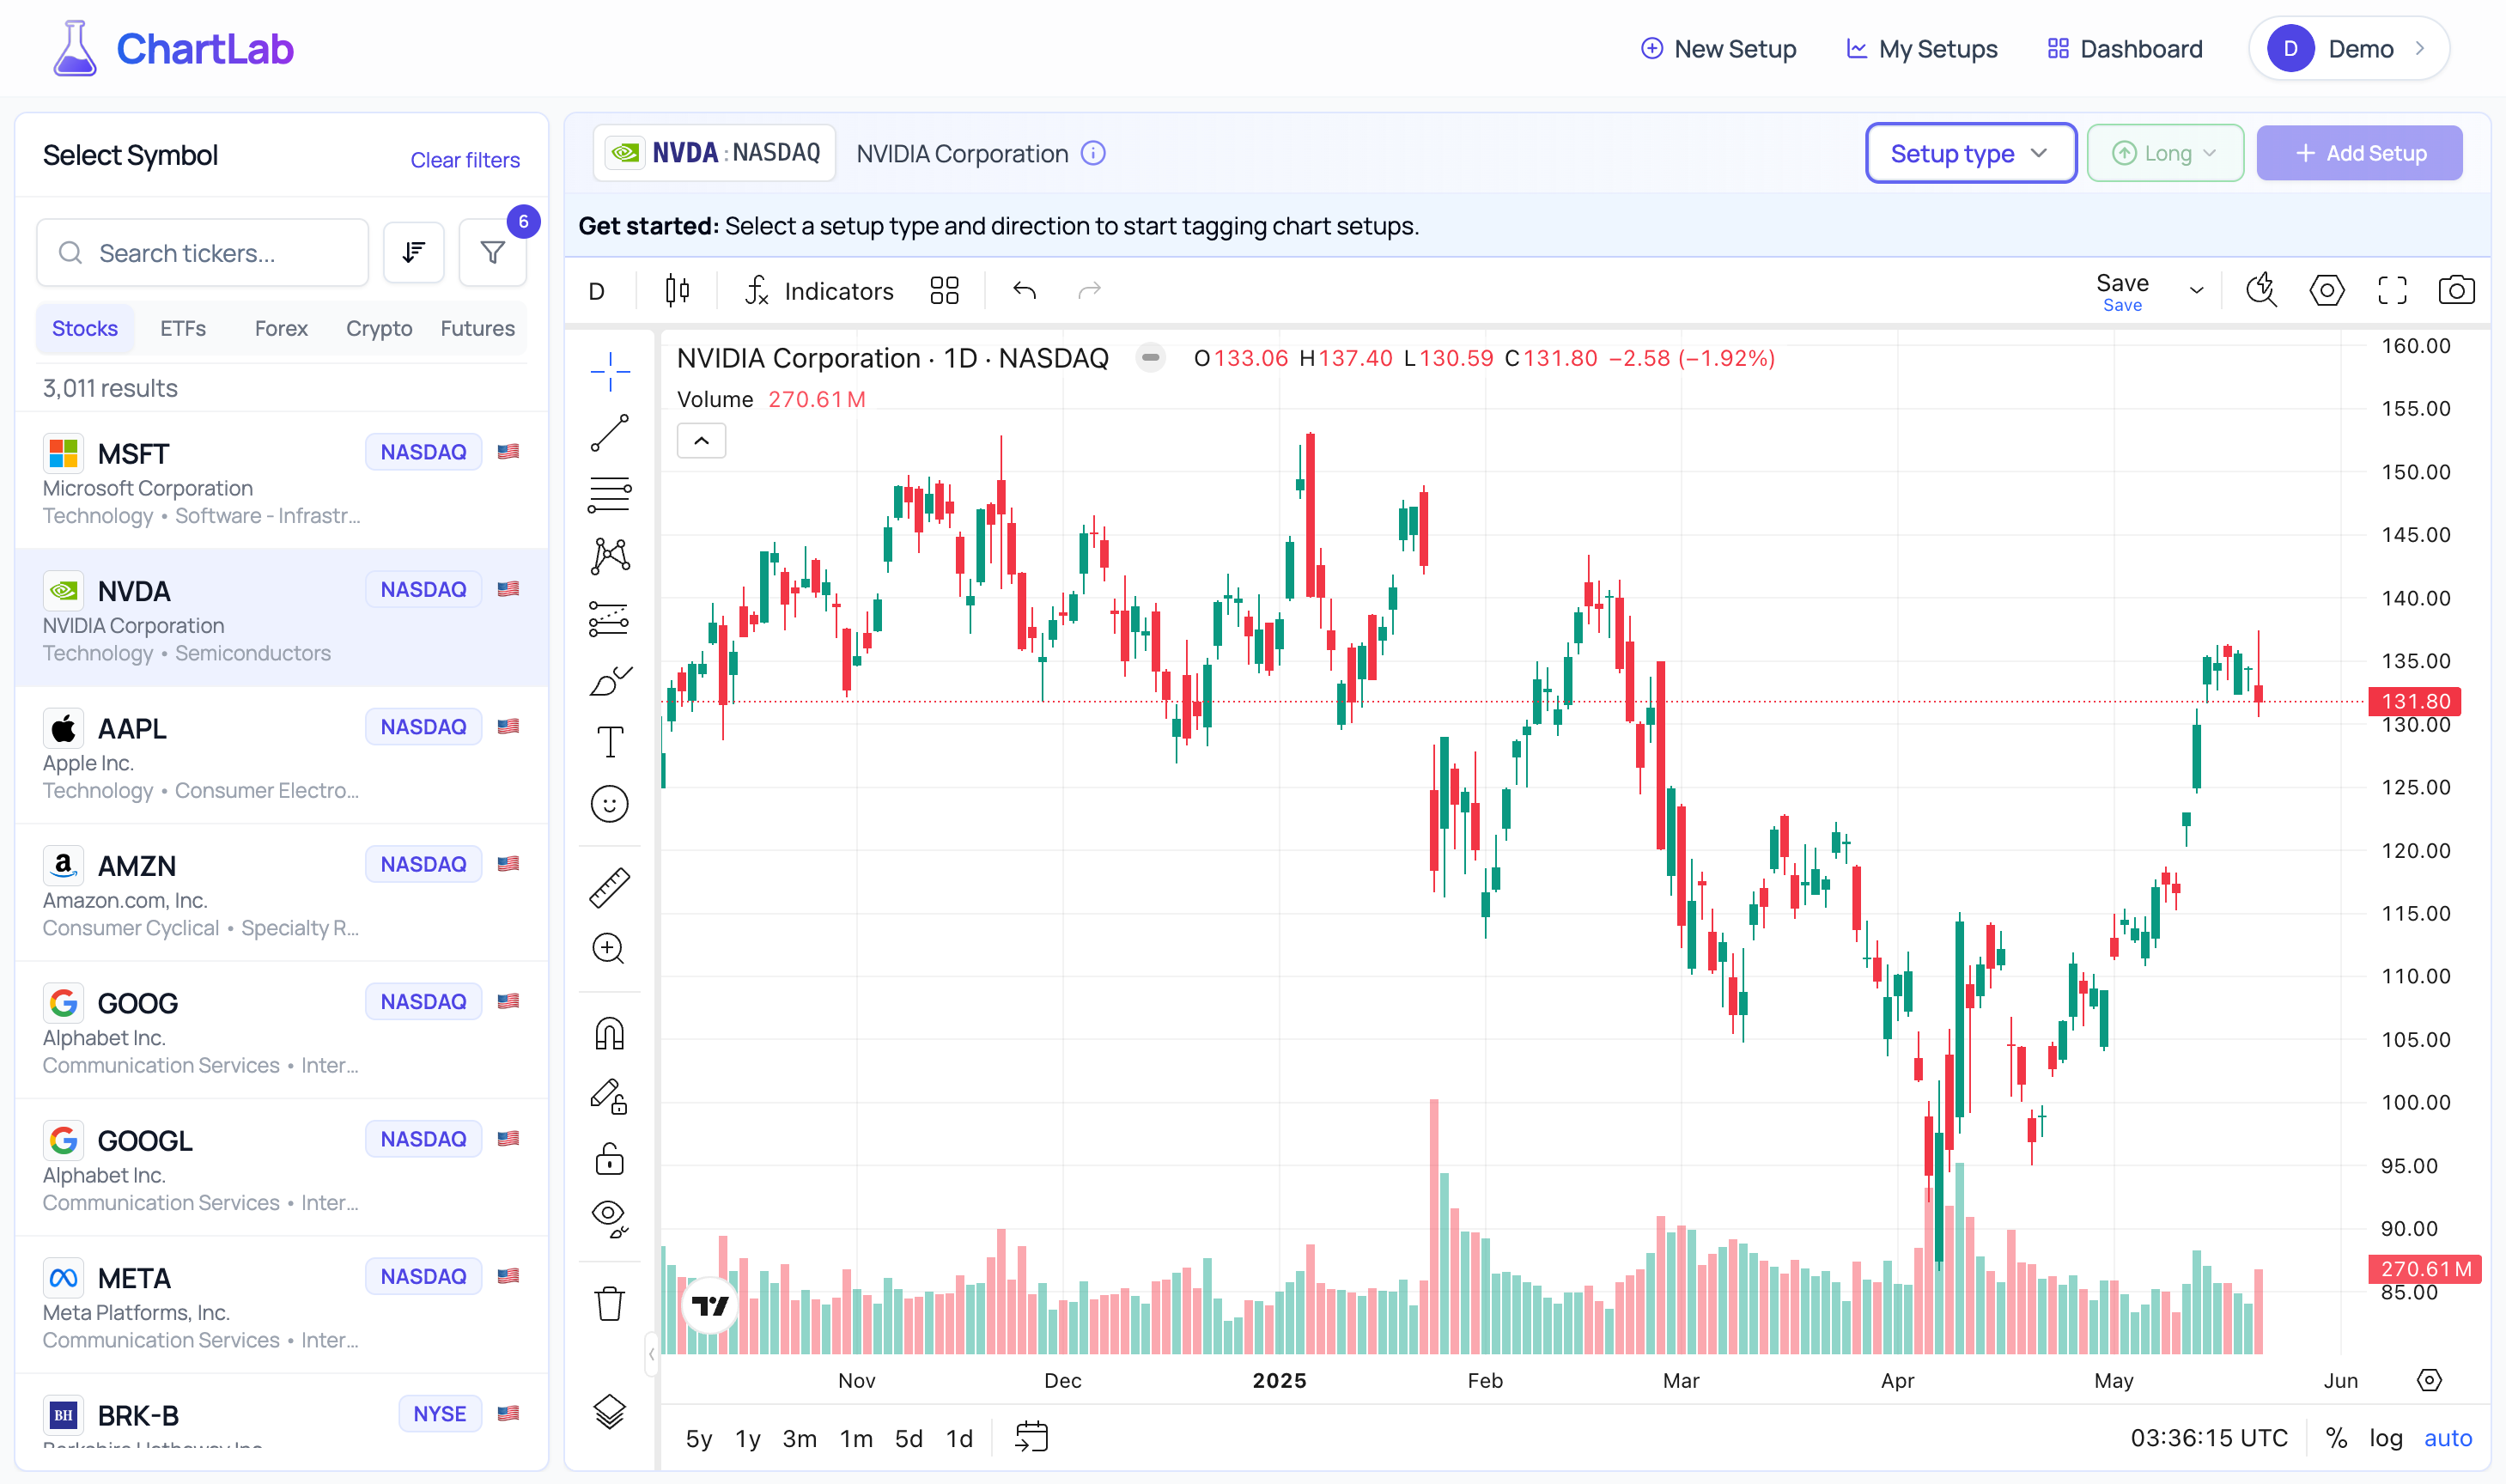Image resolution: width=2506 pixels, height=1484 pixels.
Task: Toggle log scale mode
Action: 2385,1438
